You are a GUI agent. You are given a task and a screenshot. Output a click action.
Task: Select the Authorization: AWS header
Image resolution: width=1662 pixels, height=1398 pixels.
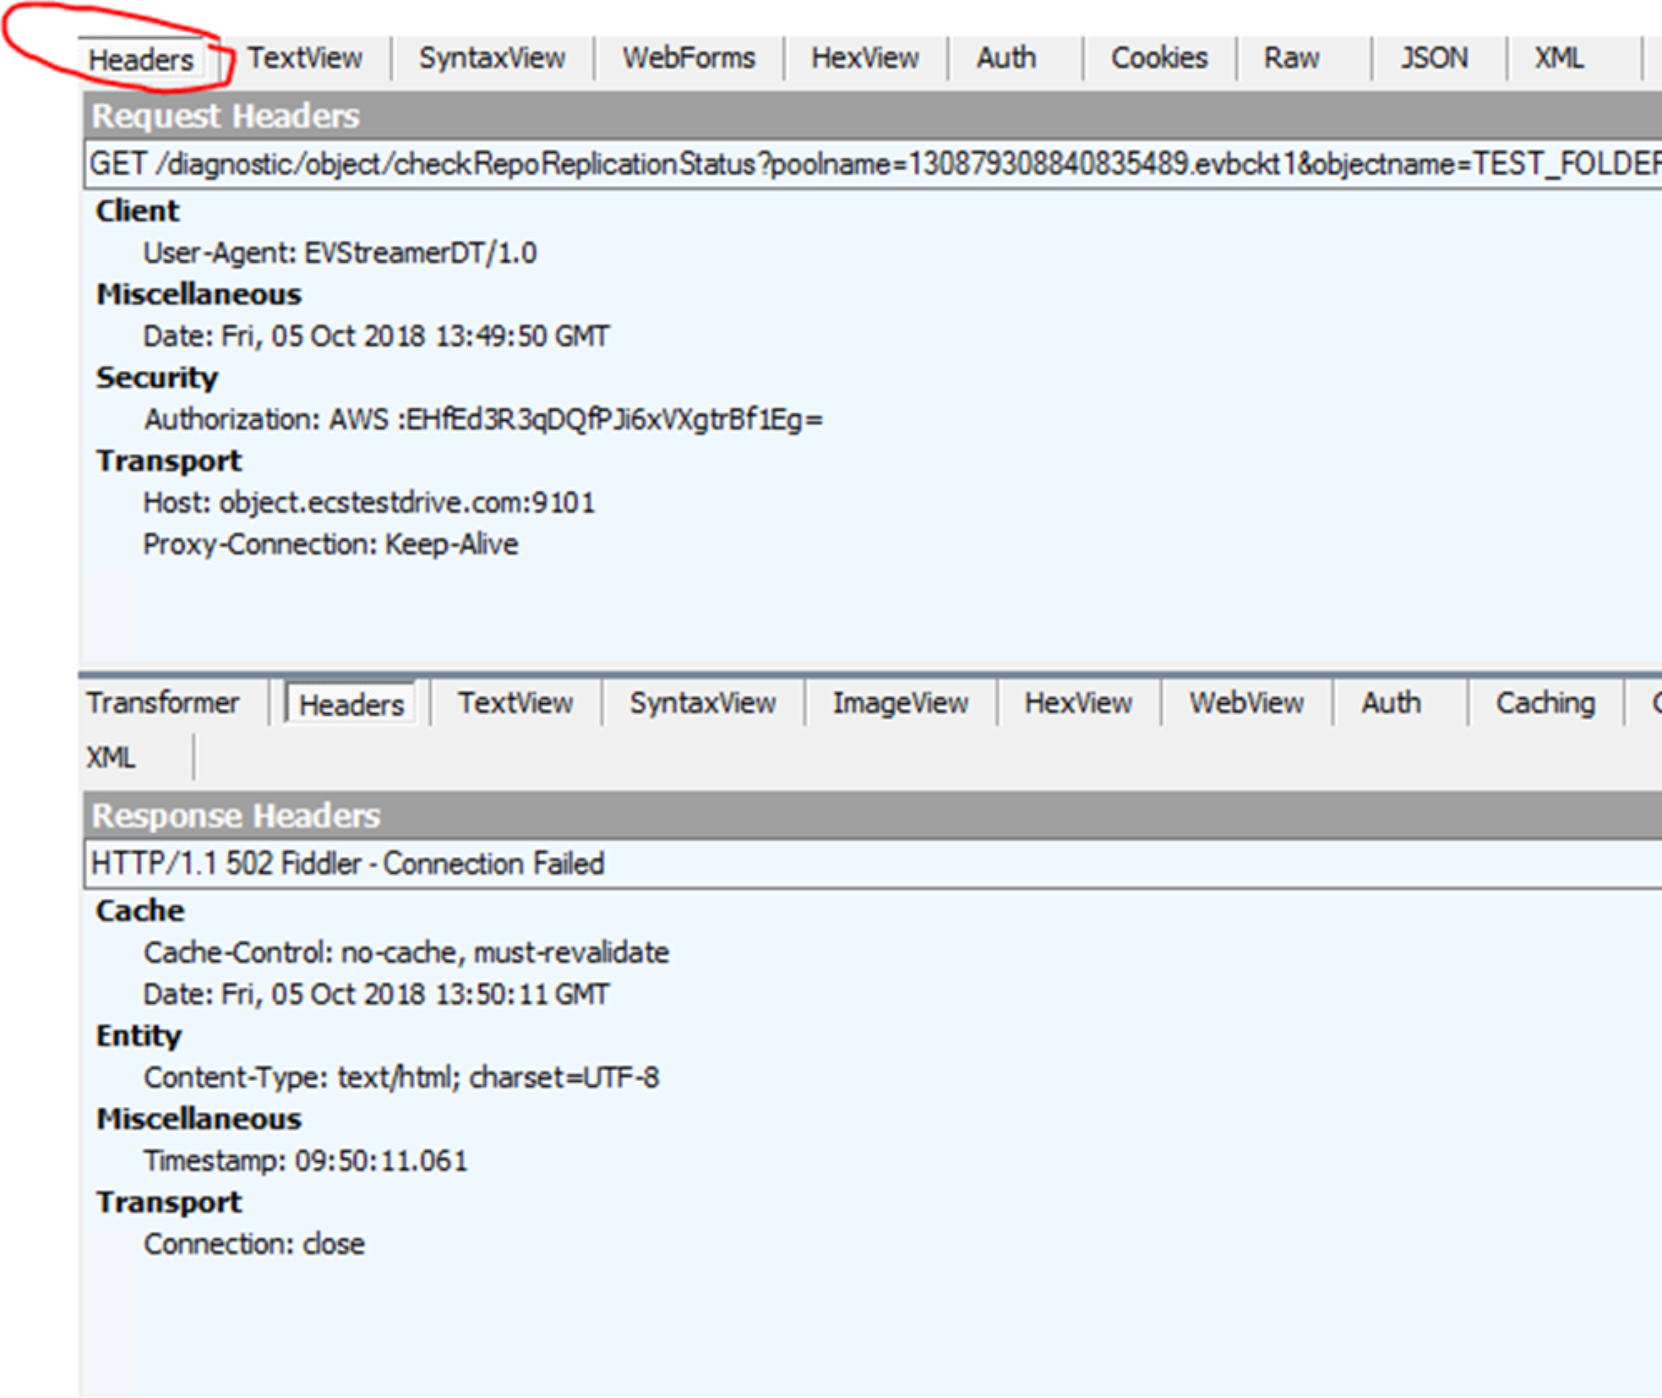[483, 419]
